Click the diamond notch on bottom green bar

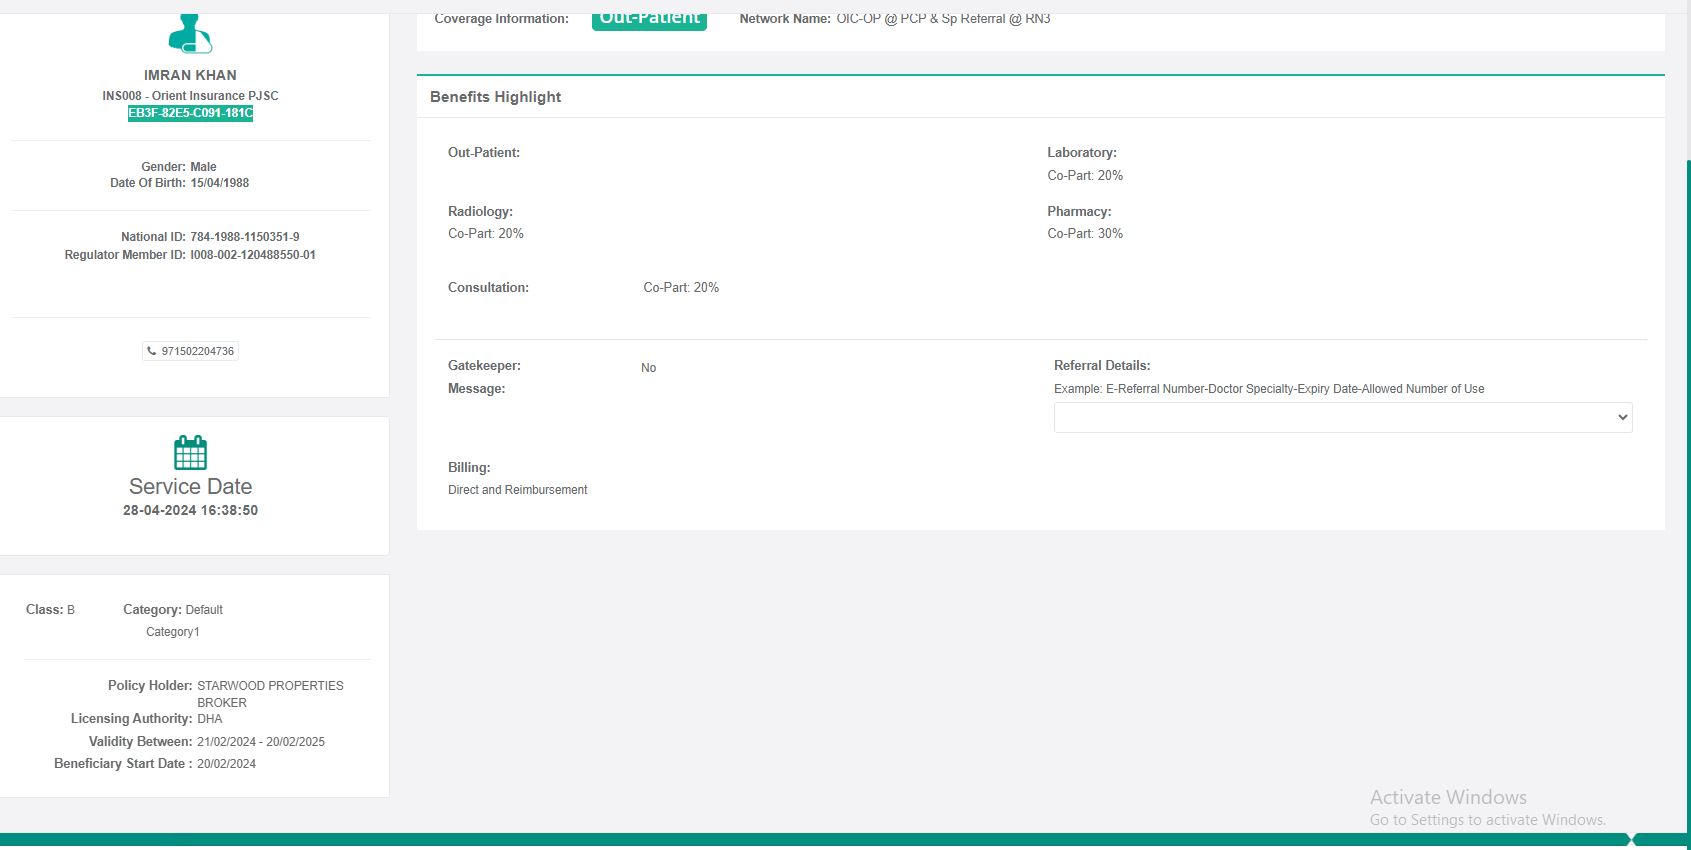tap(1631, 840)
